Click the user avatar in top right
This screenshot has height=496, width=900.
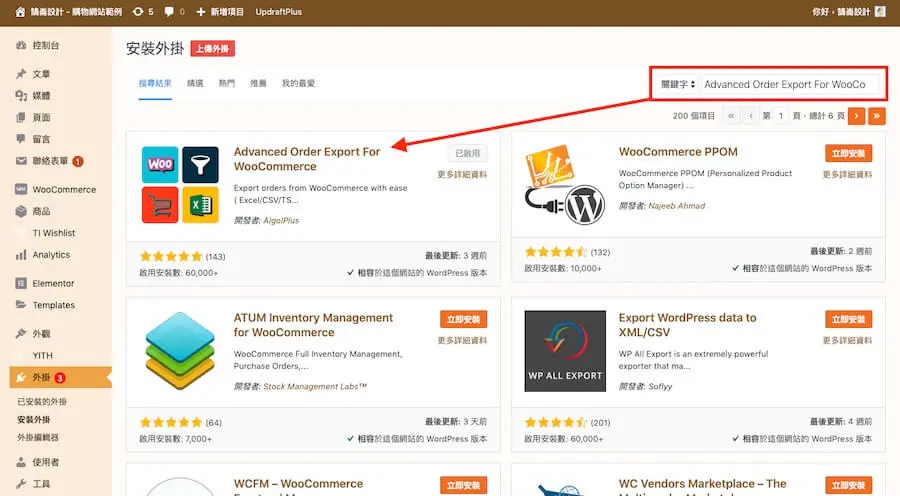[x=880, y=11]
